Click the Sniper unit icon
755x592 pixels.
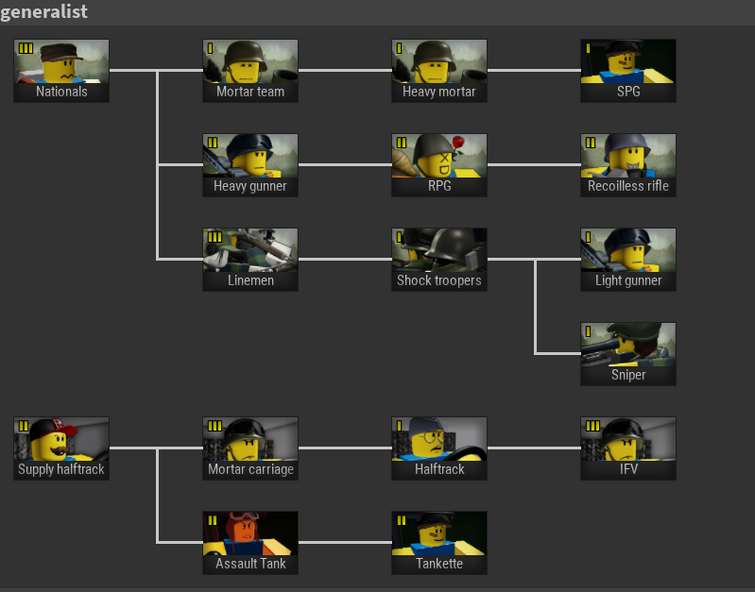pyautogui.click(x=628, y=354)
